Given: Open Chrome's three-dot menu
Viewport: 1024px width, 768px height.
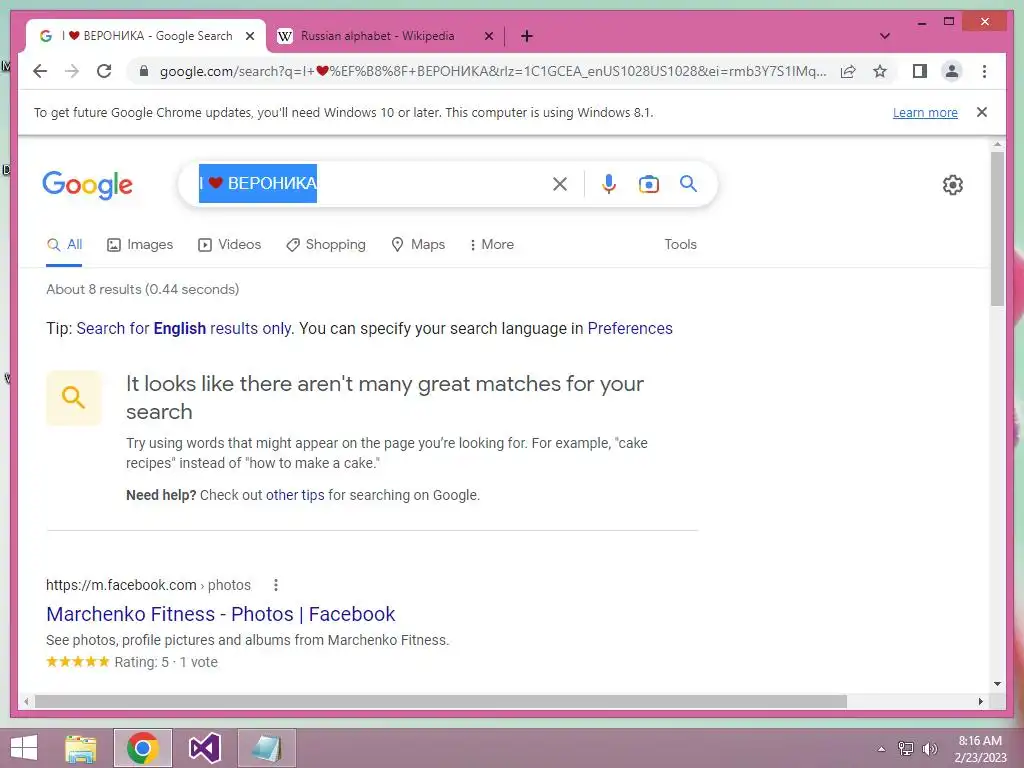Looking at the screenshot, I should (x=984, y=71).
